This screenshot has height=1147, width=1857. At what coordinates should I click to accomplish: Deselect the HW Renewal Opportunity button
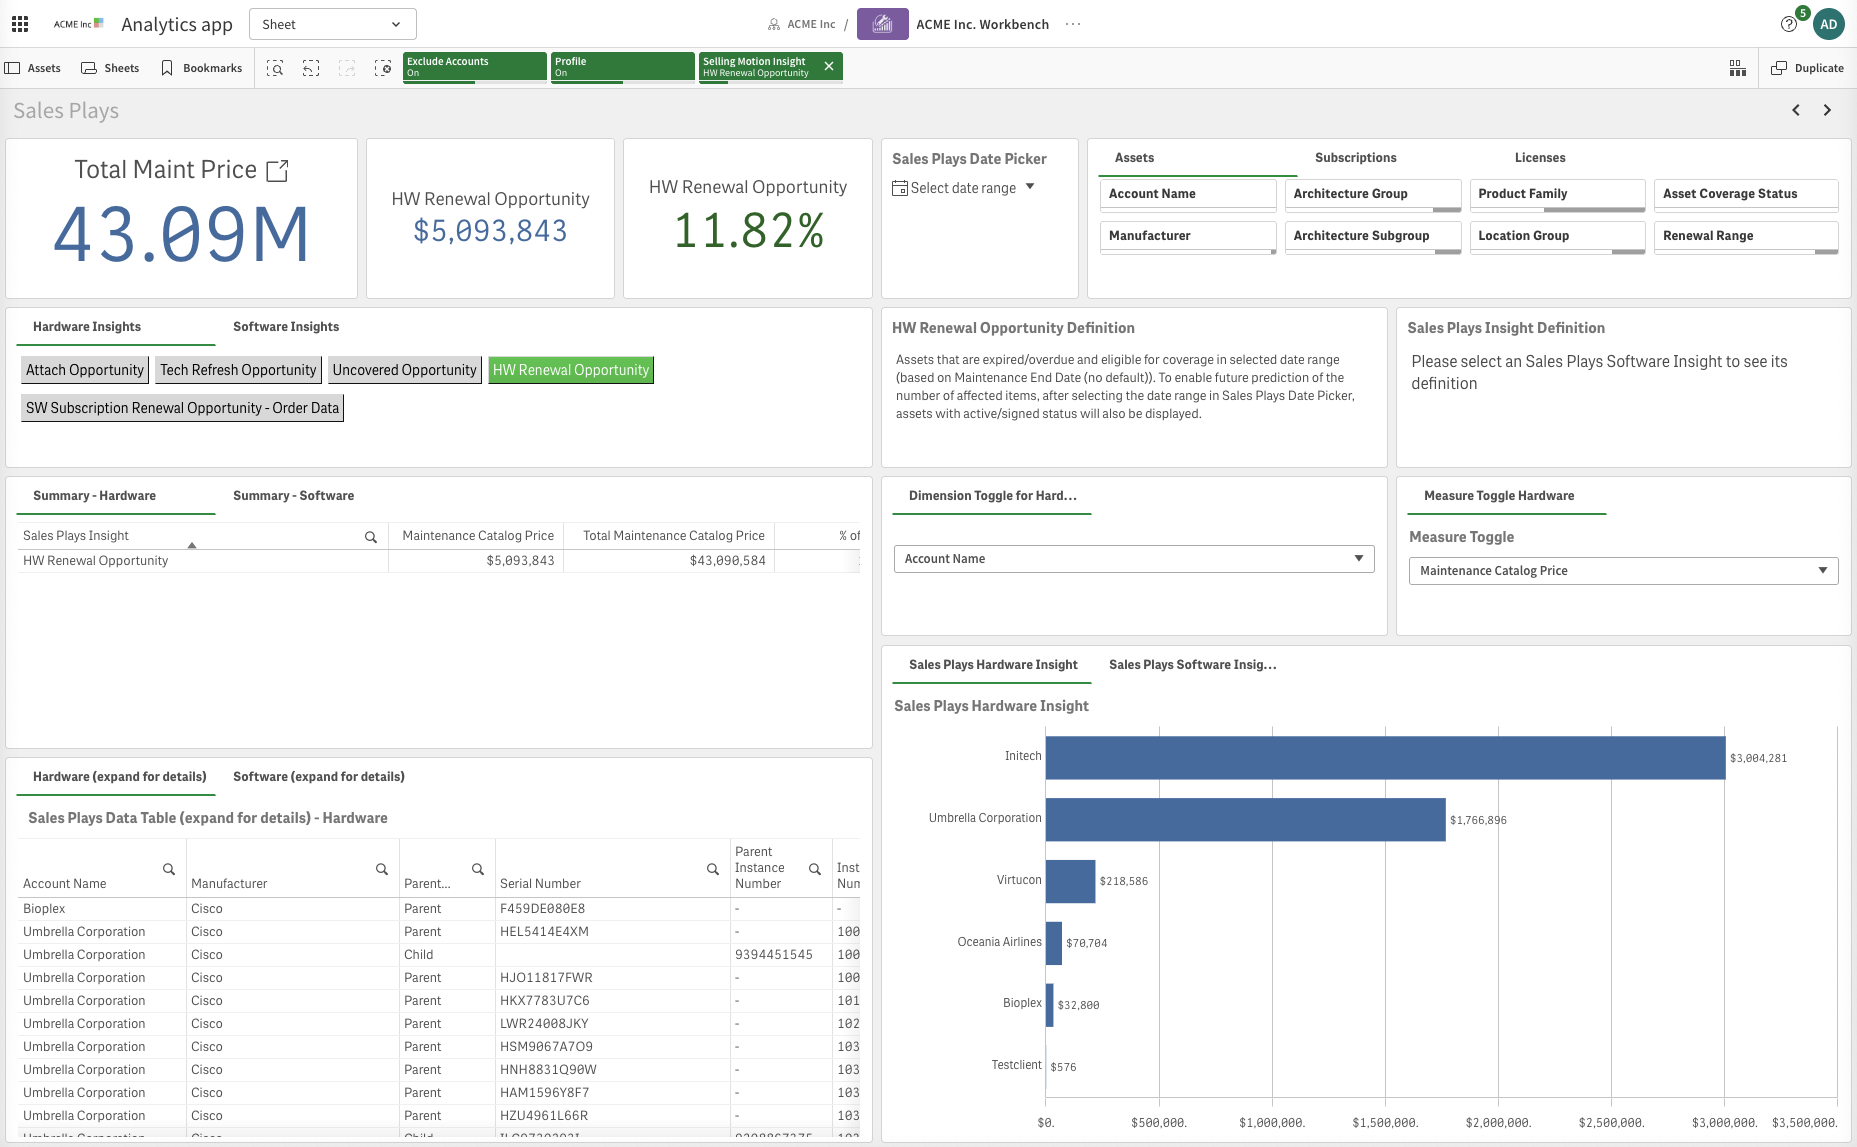(x=570, y=370)
